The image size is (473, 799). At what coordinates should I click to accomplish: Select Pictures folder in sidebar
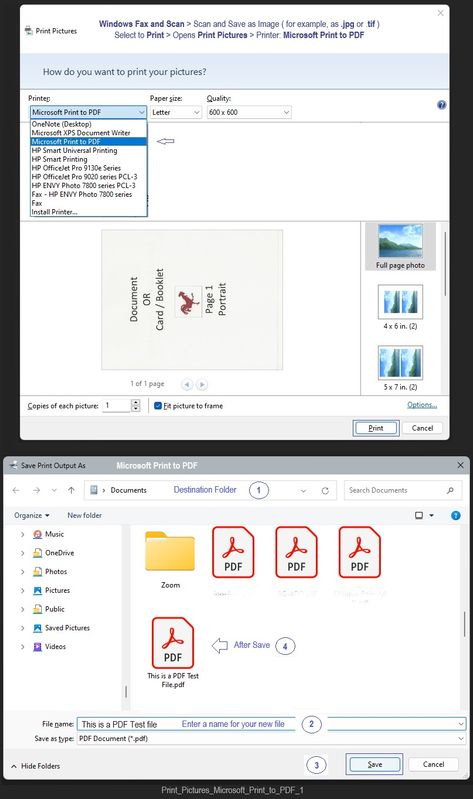51,590
